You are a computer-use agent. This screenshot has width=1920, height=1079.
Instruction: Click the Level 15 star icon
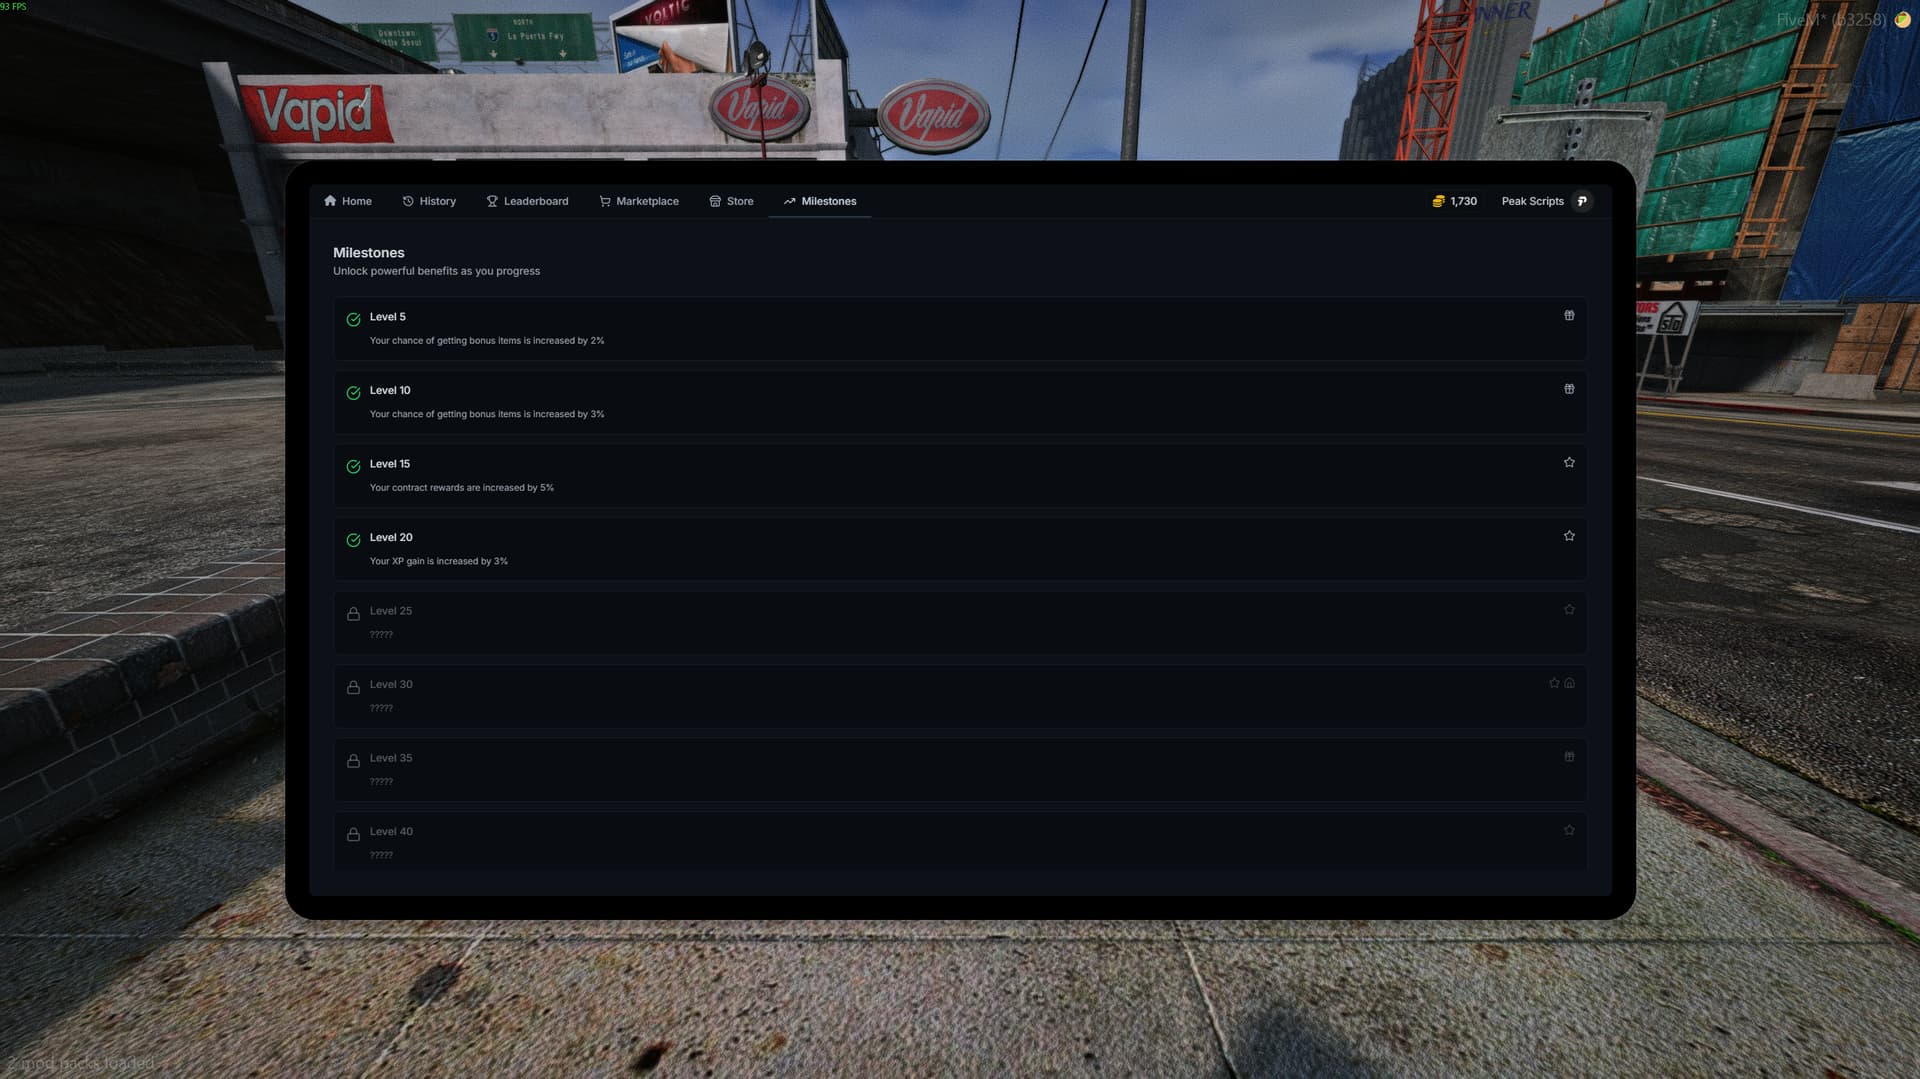[1569, 462]
